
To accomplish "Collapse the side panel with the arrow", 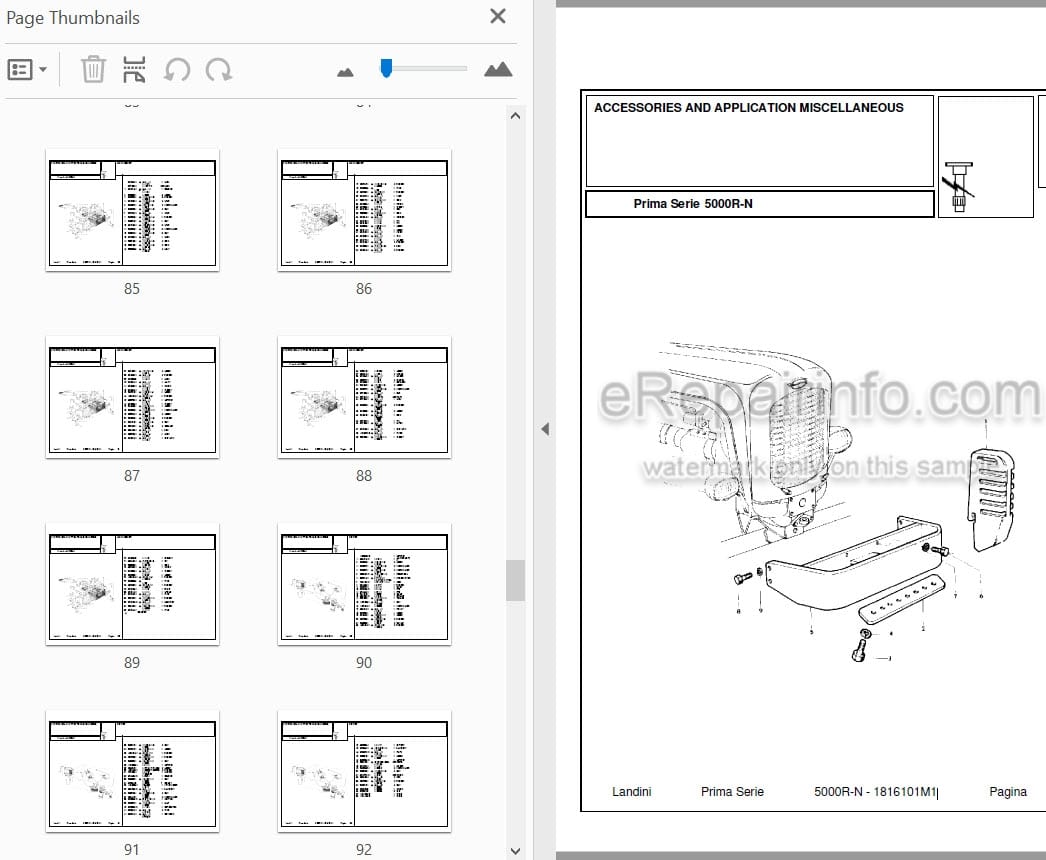I will click(x=545, y=429).
